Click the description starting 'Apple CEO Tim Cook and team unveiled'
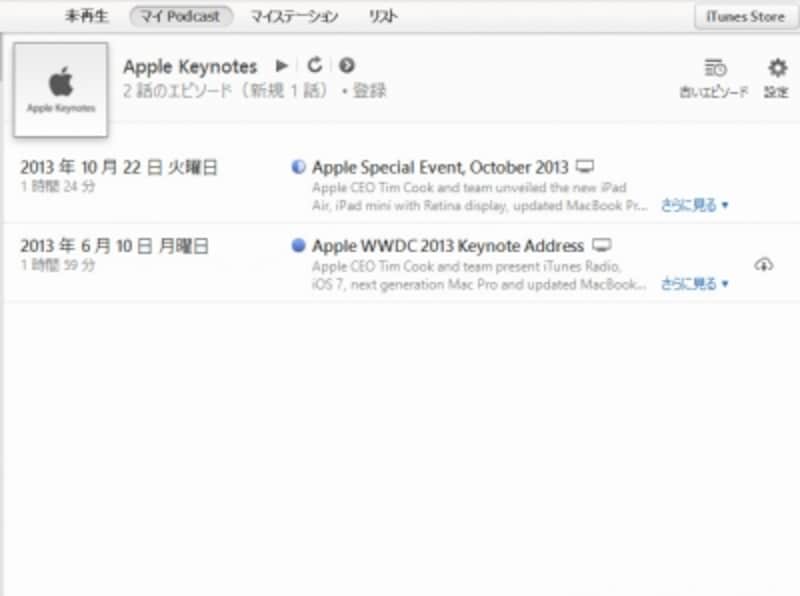 (480, 196)
